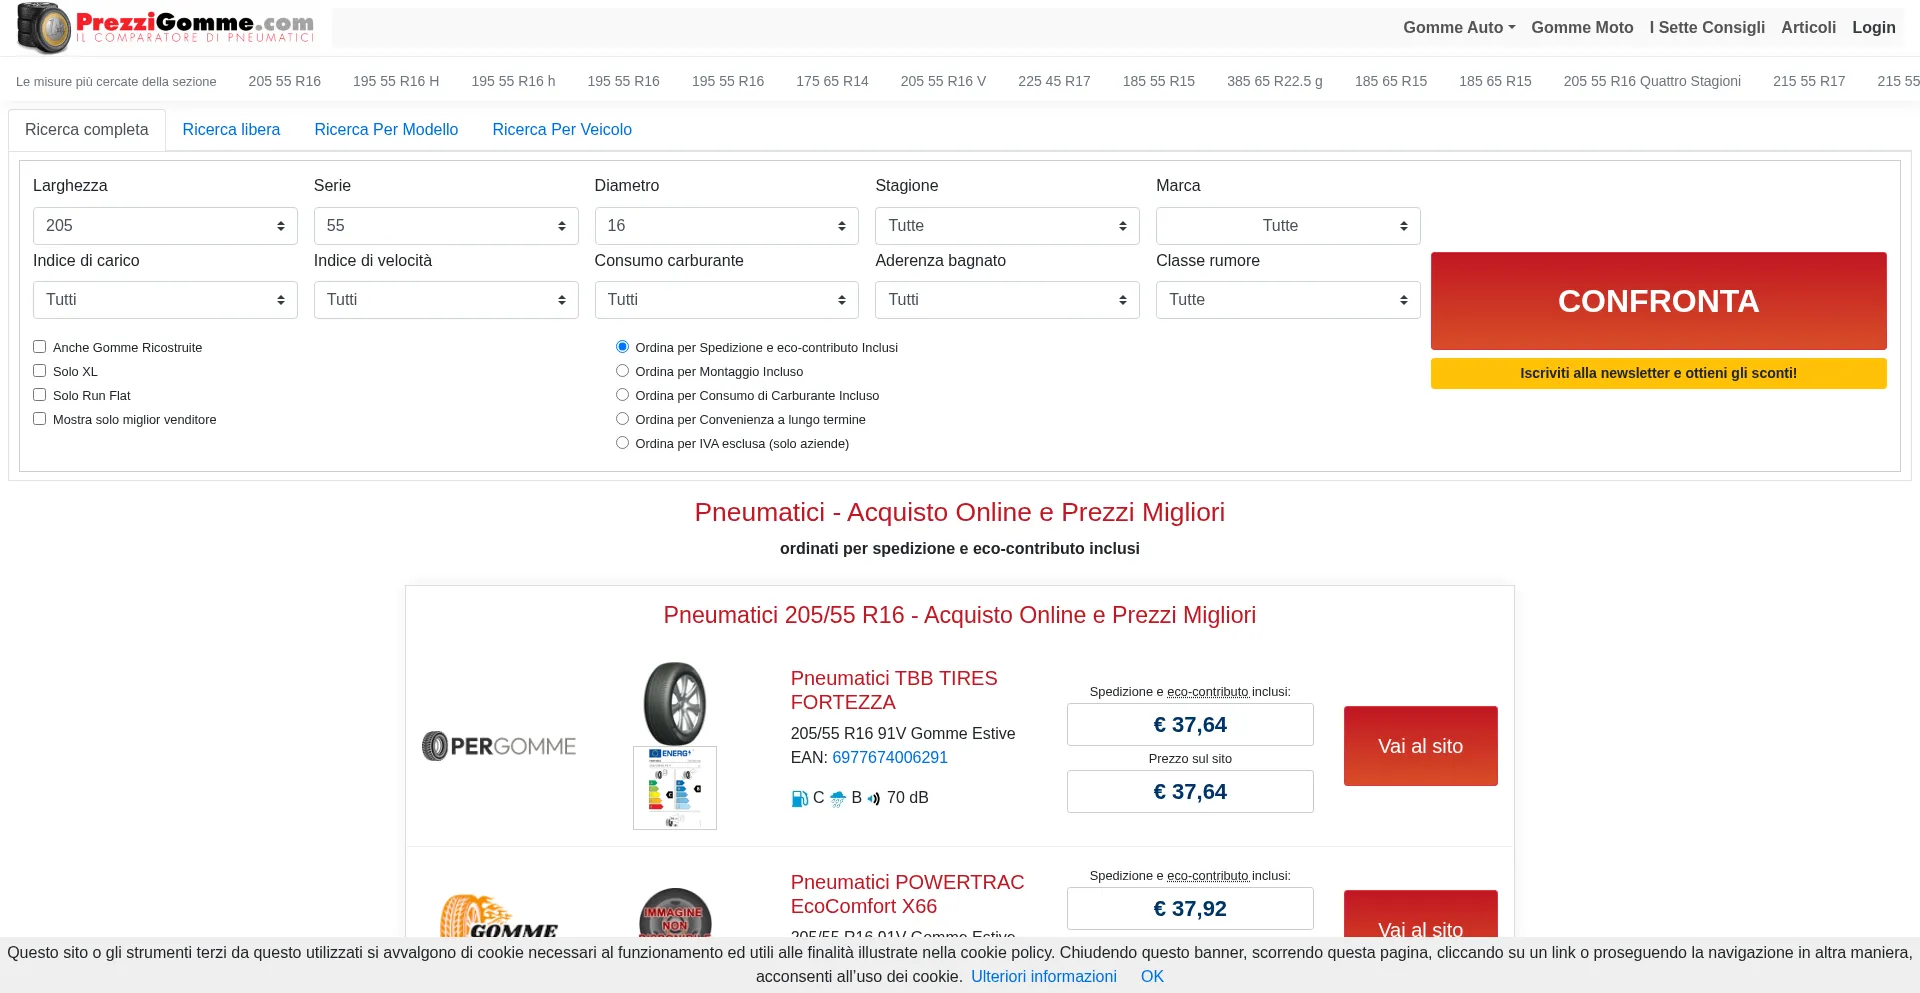This screenshot has width=1920, height=993.
Task: Open the Indice di velocità dropdown
Action: coord(446,300)
